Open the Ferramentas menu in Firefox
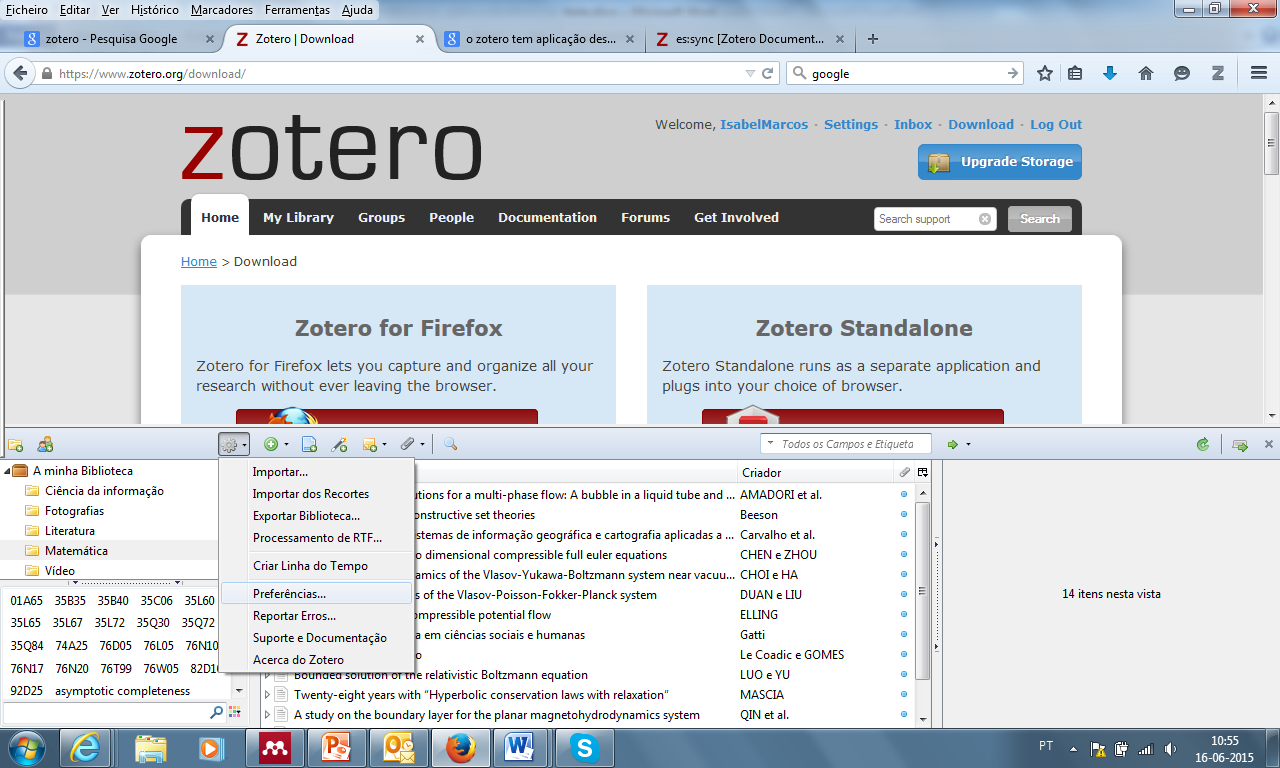Viewport: 1280px width, 768px height. (x=297, y=10)
